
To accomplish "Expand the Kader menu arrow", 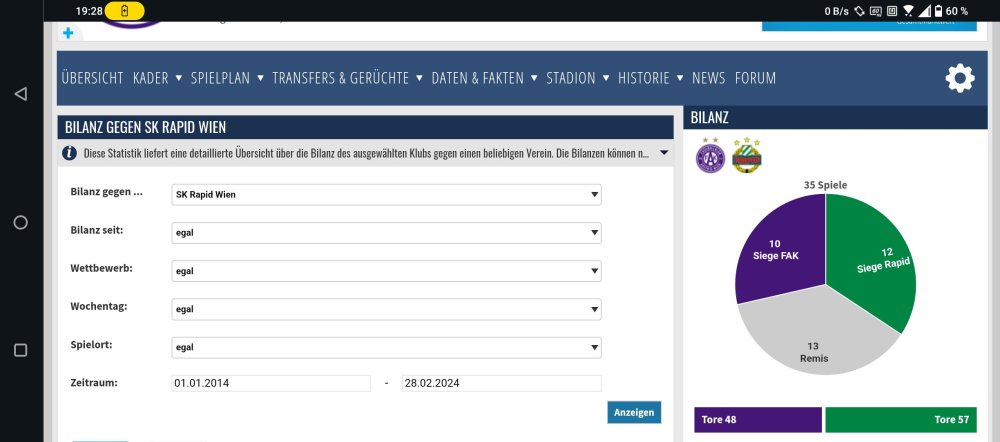I will [x=179, y=78].
